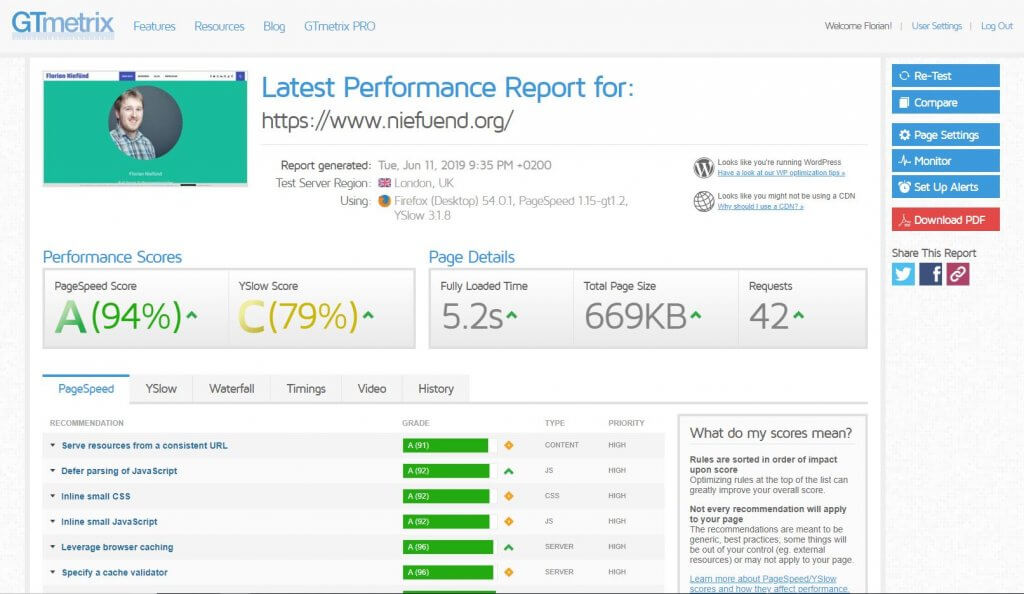This screenshot has width=1024, height=594.
Task: Expand Serve resources from a consistent URL
Action: tap(144, 446)
